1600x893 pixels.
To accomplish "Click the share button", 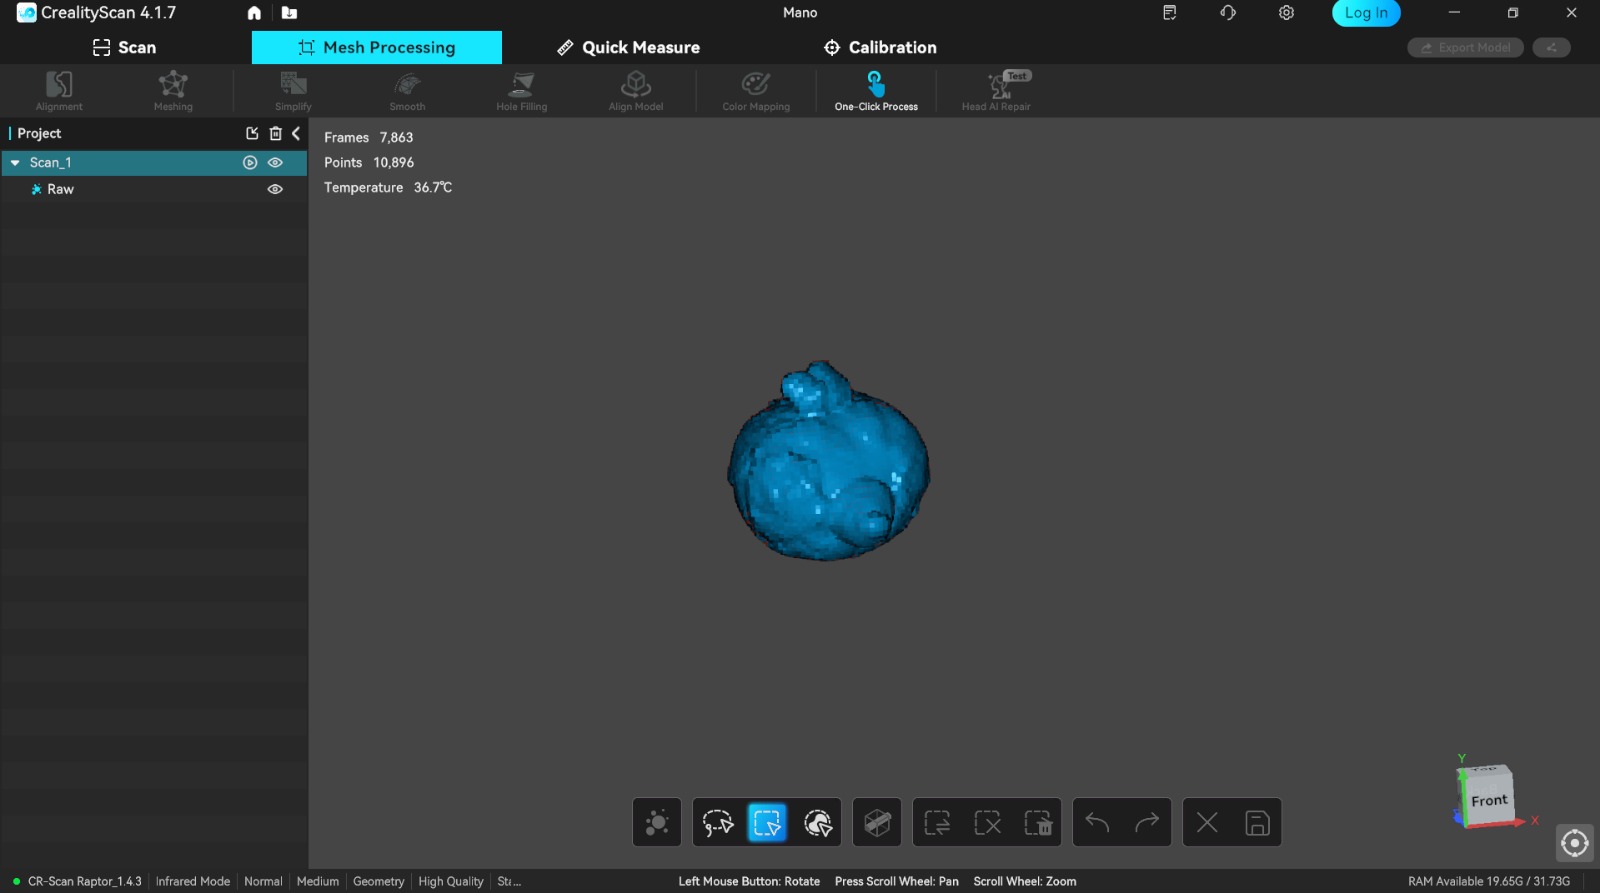I will click(1551, 47).
